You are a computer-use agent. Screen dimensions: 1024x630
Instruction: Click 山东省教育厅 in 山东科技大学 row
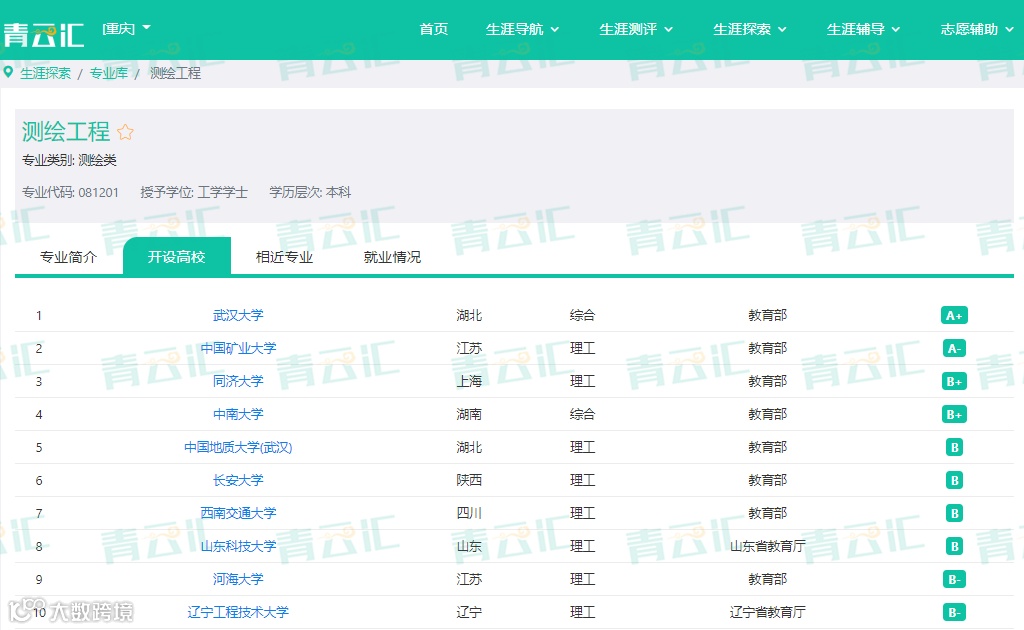767,546
